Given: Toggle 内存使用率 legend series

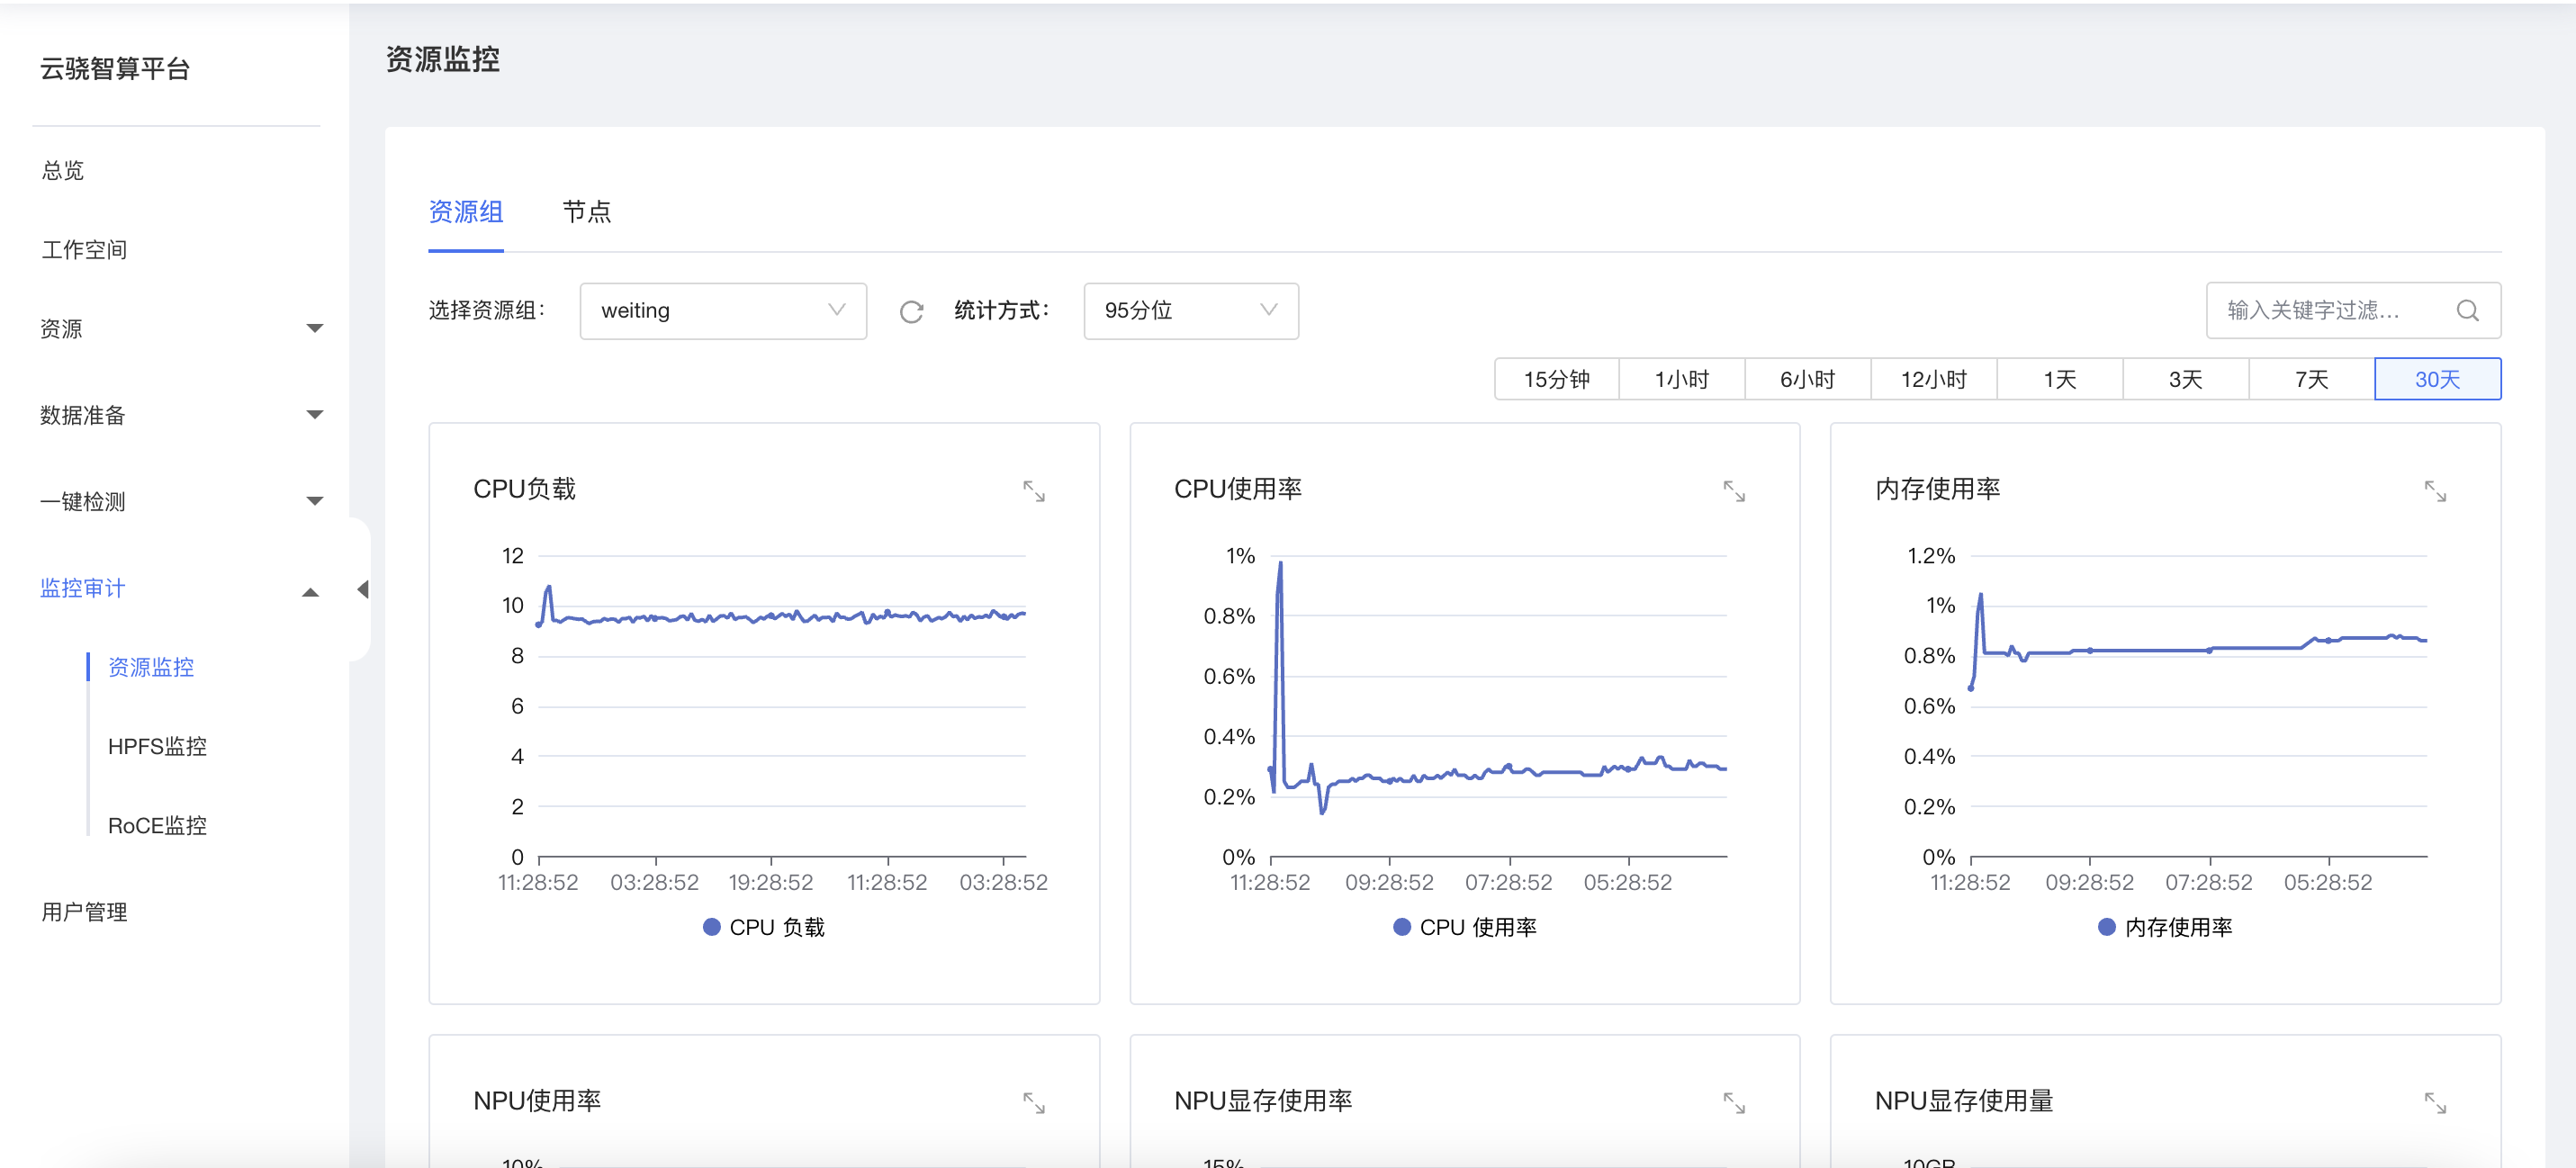Looking at the screenshot, I should (2165, 928).
